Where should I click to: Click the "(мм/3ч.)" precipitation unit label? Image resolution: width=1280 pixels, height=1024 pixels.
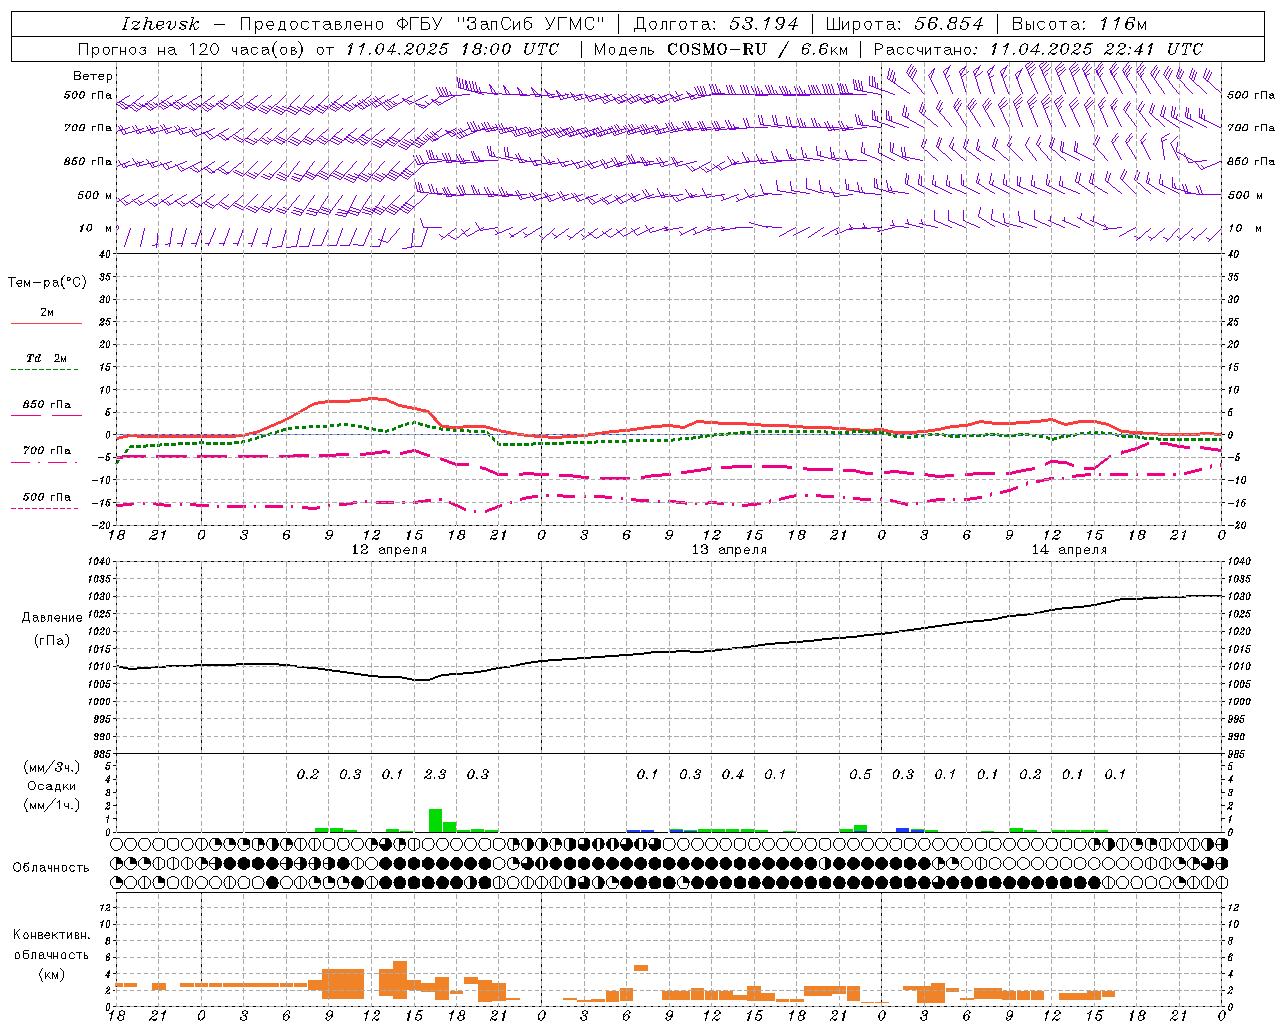click(x=51, y=768)
